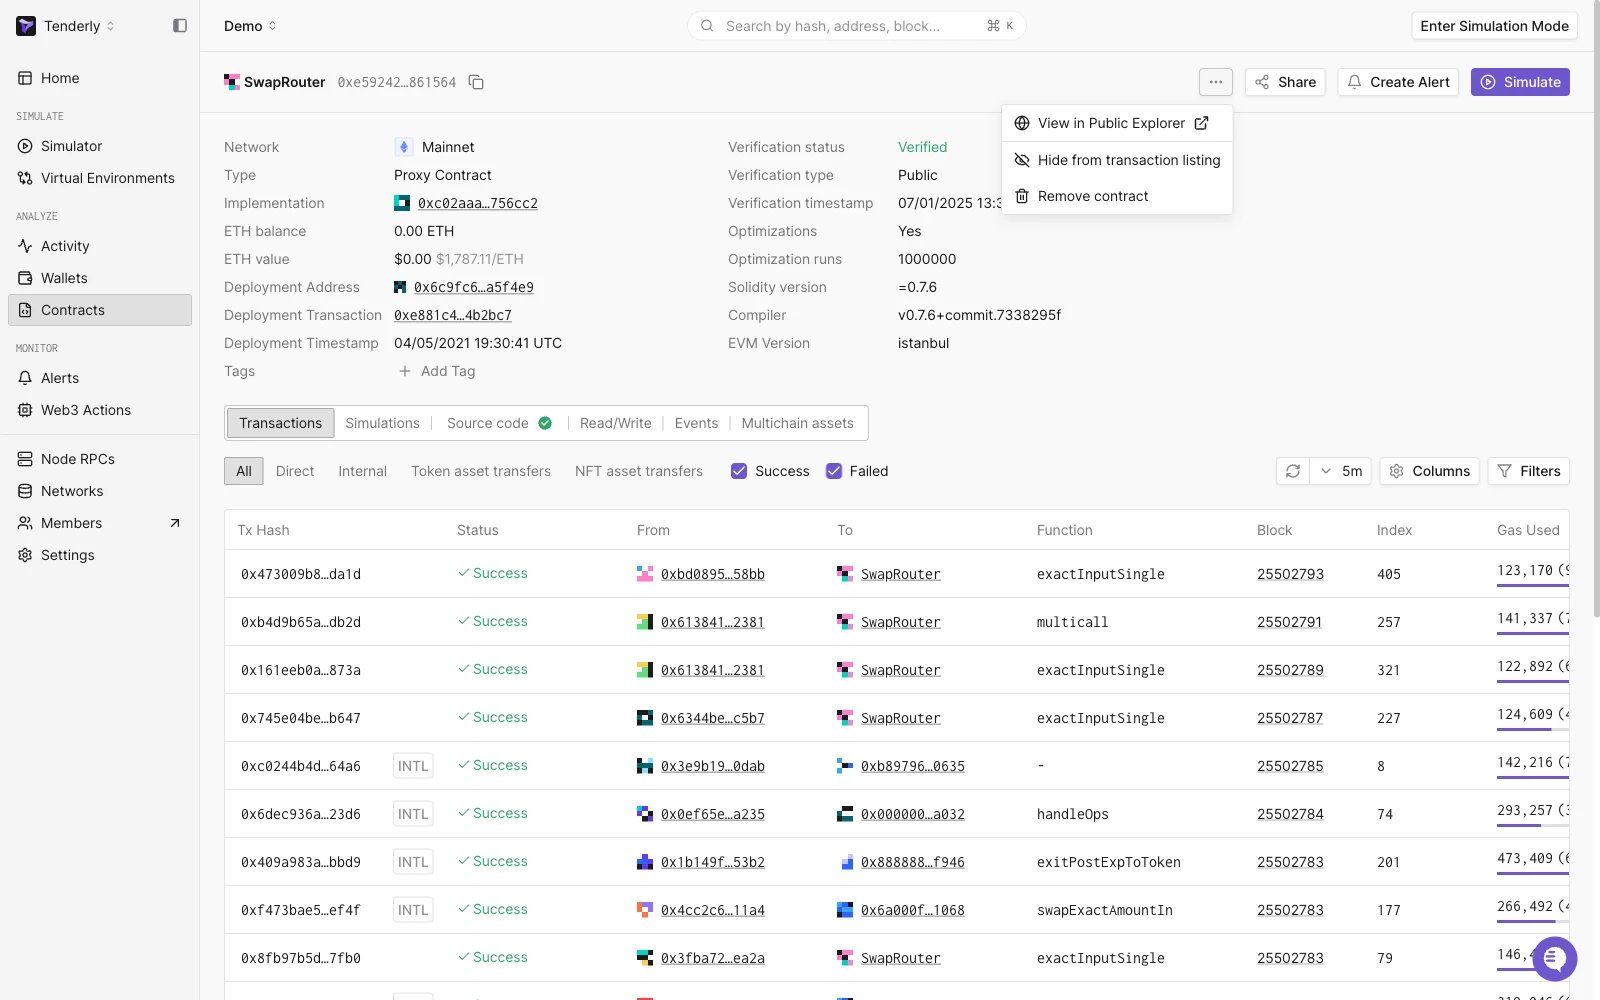Click the Members external arrow icon
This screenshot has width=1600, height=1000.
click(175, 523)
